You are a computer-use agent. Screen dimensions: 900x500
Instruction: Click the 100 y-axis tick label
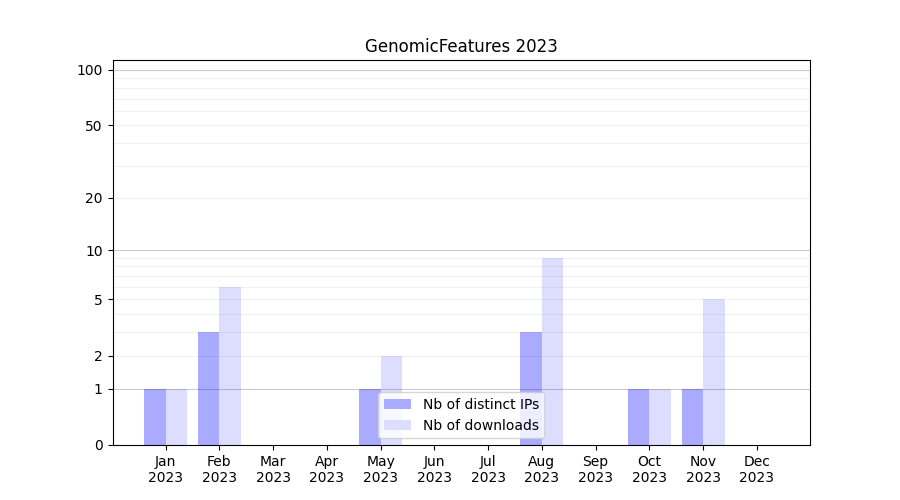(x=90, y=70)
